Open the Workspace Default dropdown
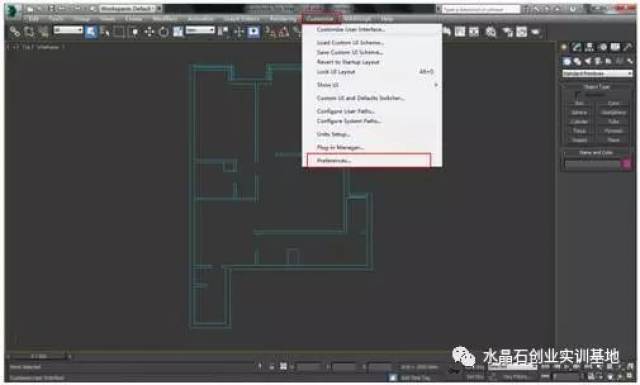This screenshot has width=640, height=385. point(129,9)
